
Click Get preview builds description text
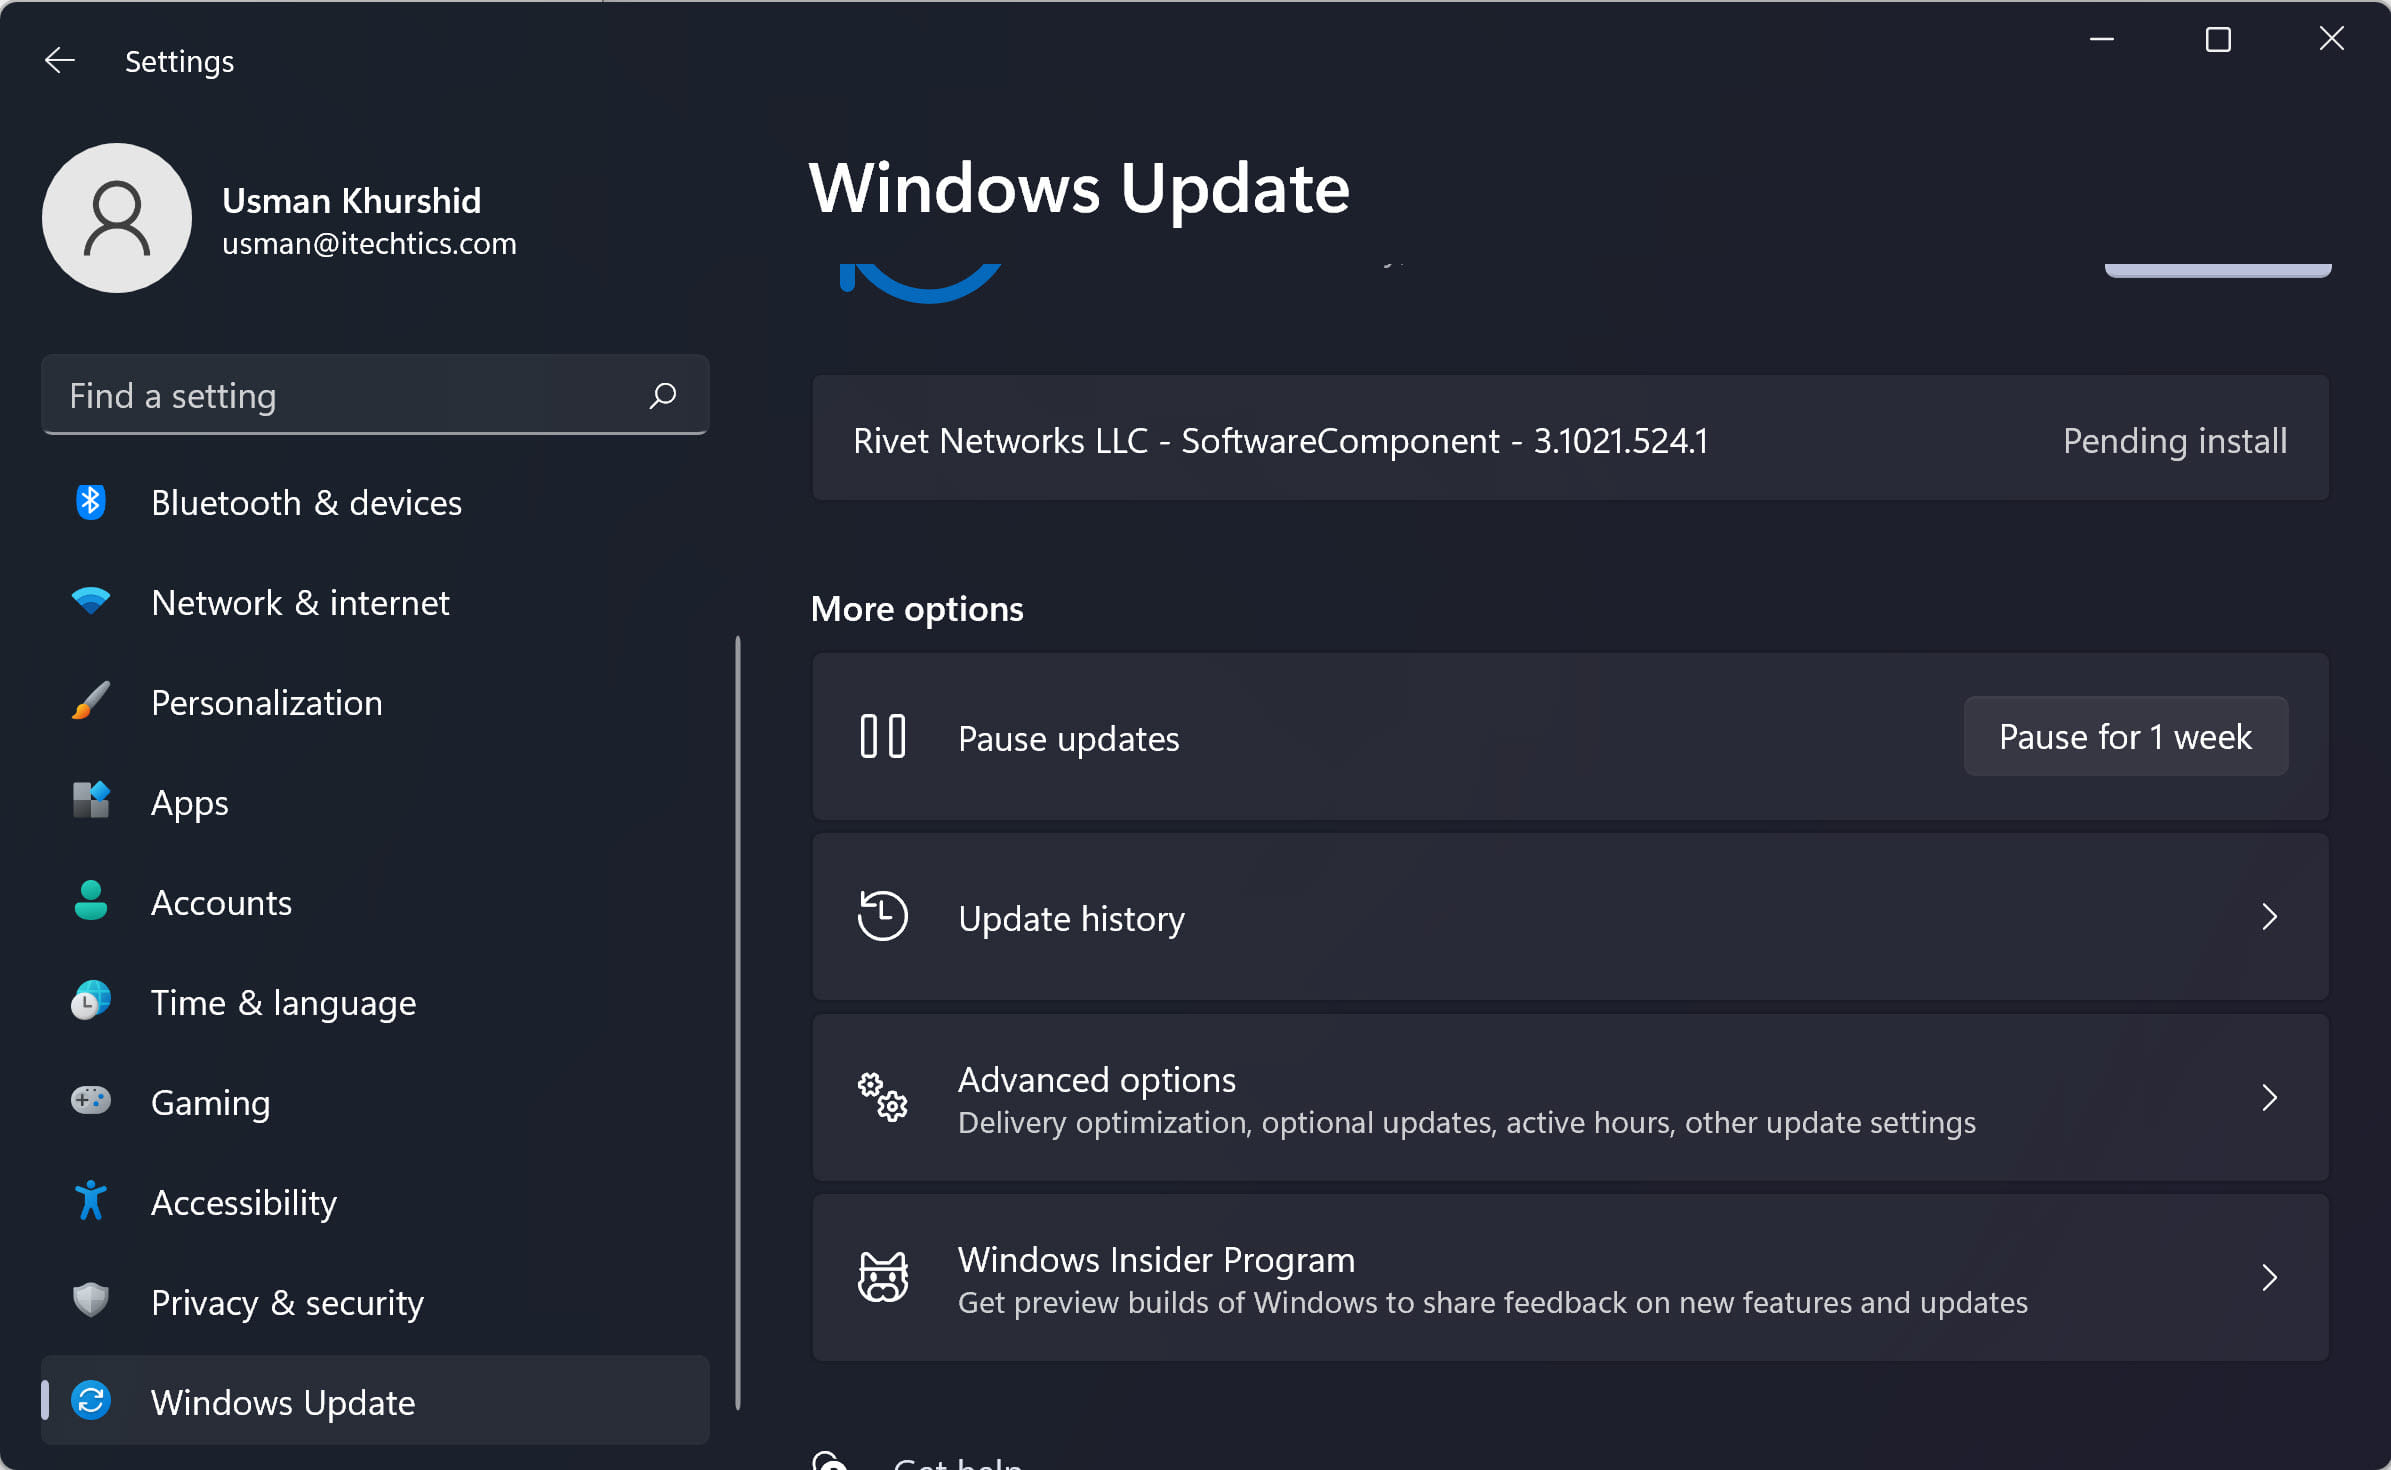(1492, 1303)
